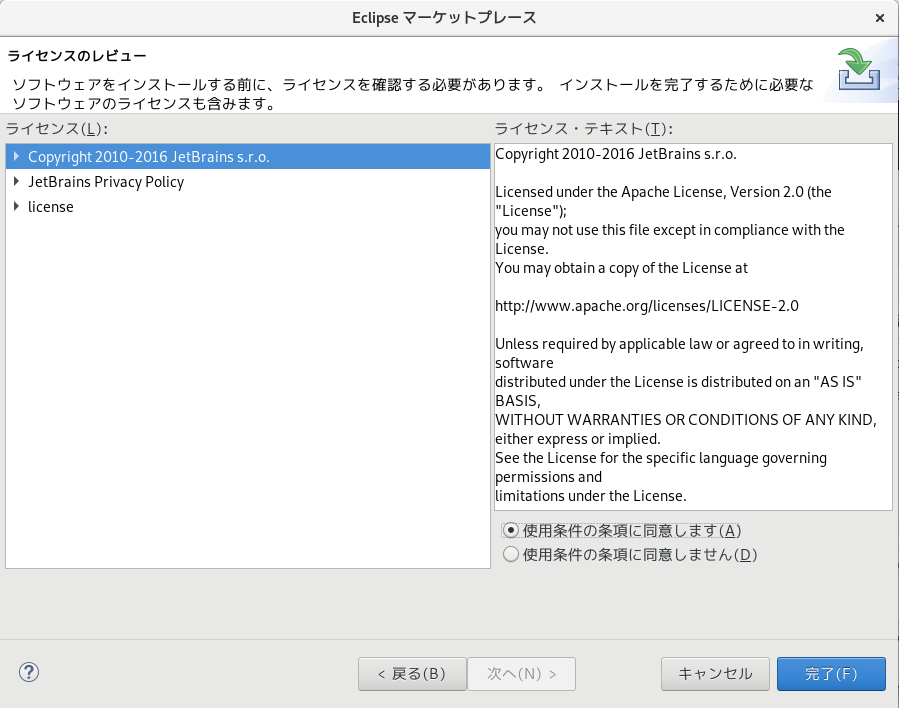Expand the license node arrow
Image resolution: width=899 pixels, height=708 pixels.
[x=16, y=206]
